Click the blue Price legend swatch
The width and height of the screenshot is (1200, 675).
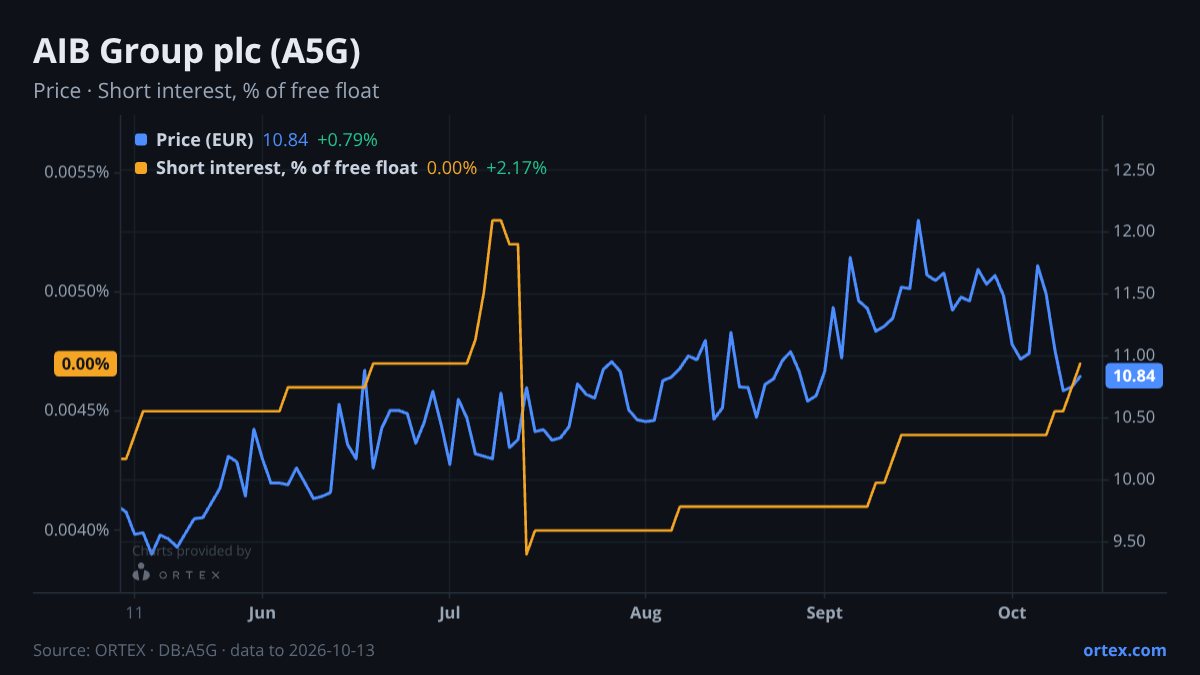point(140,140)
